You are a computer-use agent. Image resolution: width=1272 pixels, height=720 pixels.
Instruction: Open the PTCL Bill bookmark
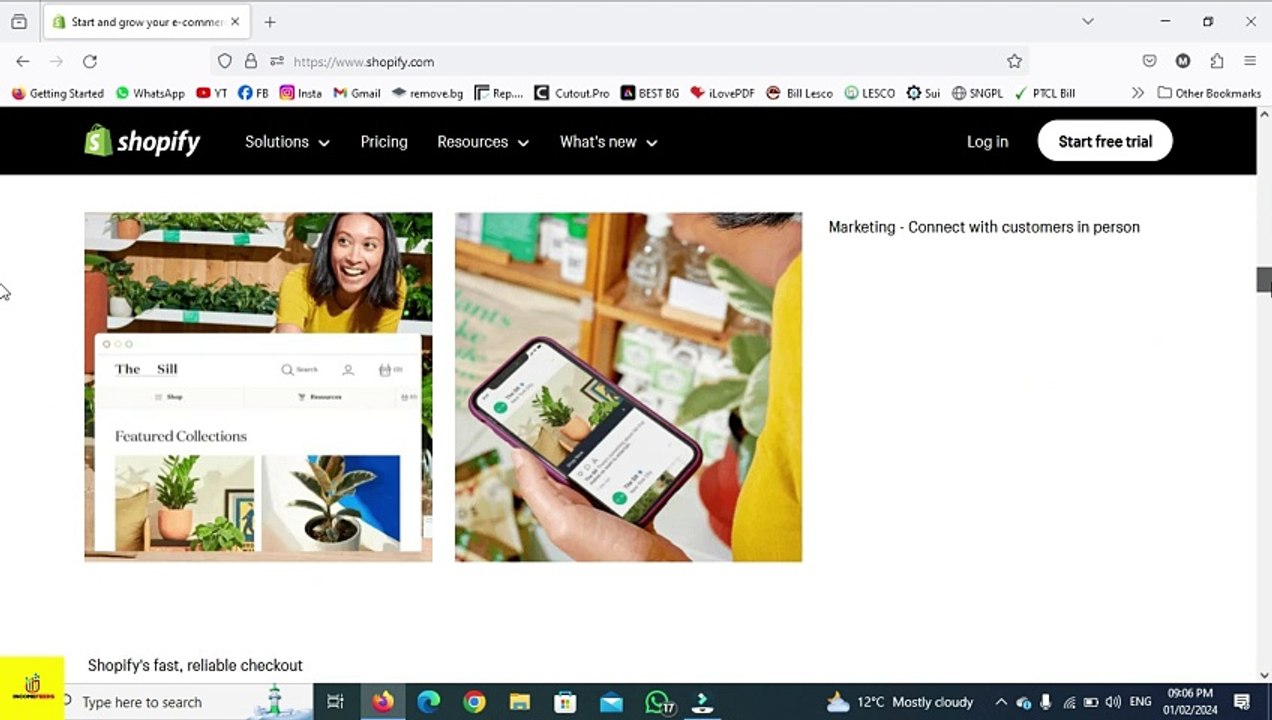click(1045, 93)
